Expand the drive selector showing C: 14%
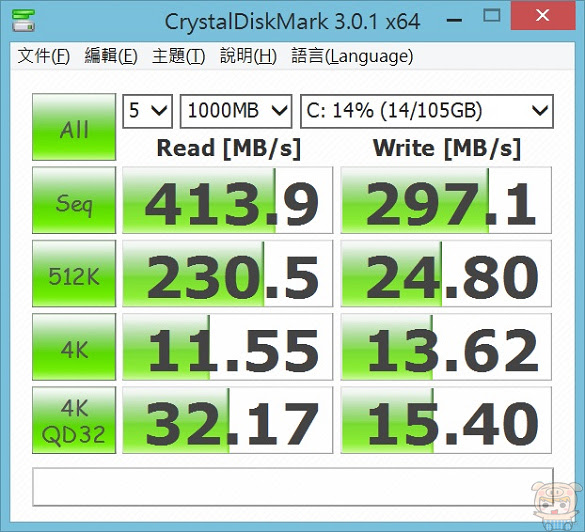The height and width of the screenshot is (532, 585). pyautogui.click(x=427, y=111)
